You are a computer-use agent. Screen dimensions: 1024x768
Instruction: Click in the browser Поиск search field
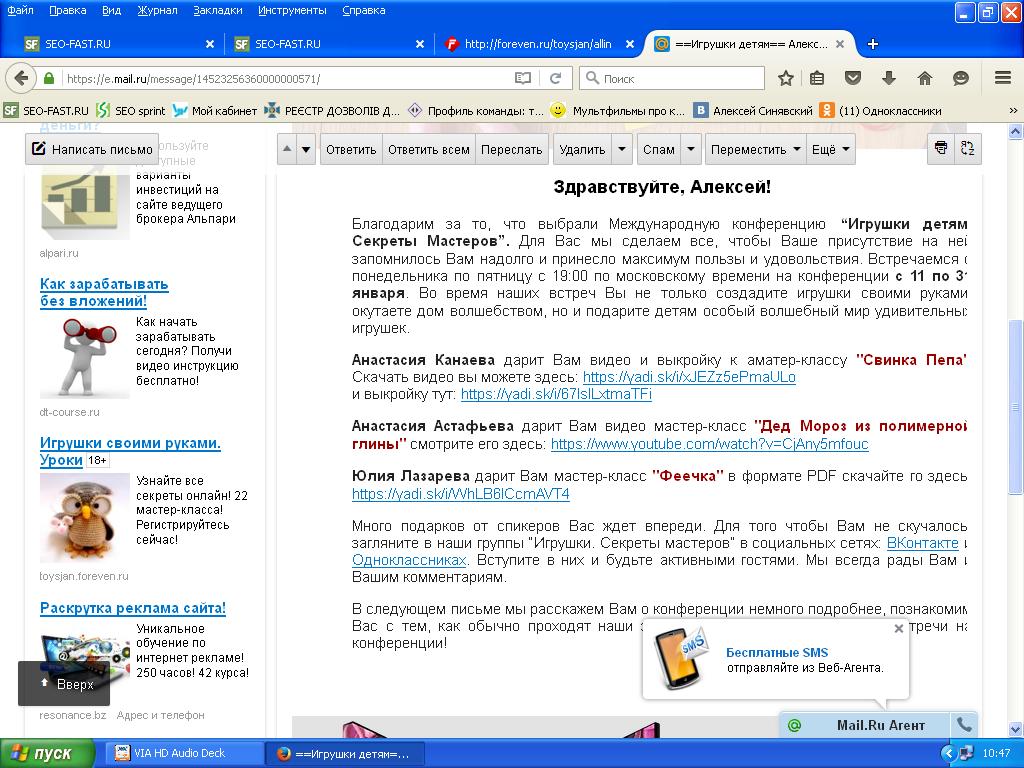click(671, 78)
